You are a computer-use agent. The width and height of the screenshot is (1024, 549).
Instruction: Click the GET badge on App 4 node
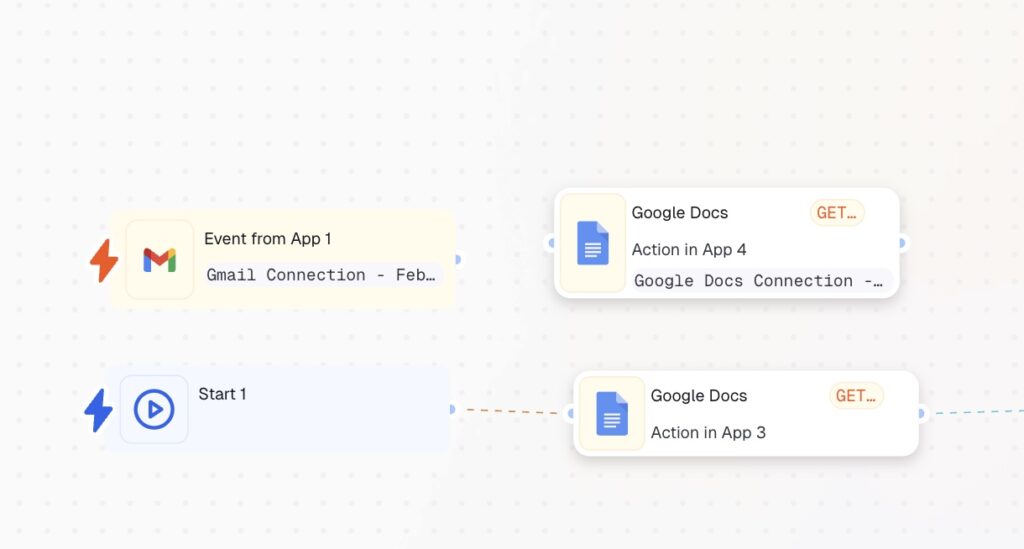tap(836, 213)
